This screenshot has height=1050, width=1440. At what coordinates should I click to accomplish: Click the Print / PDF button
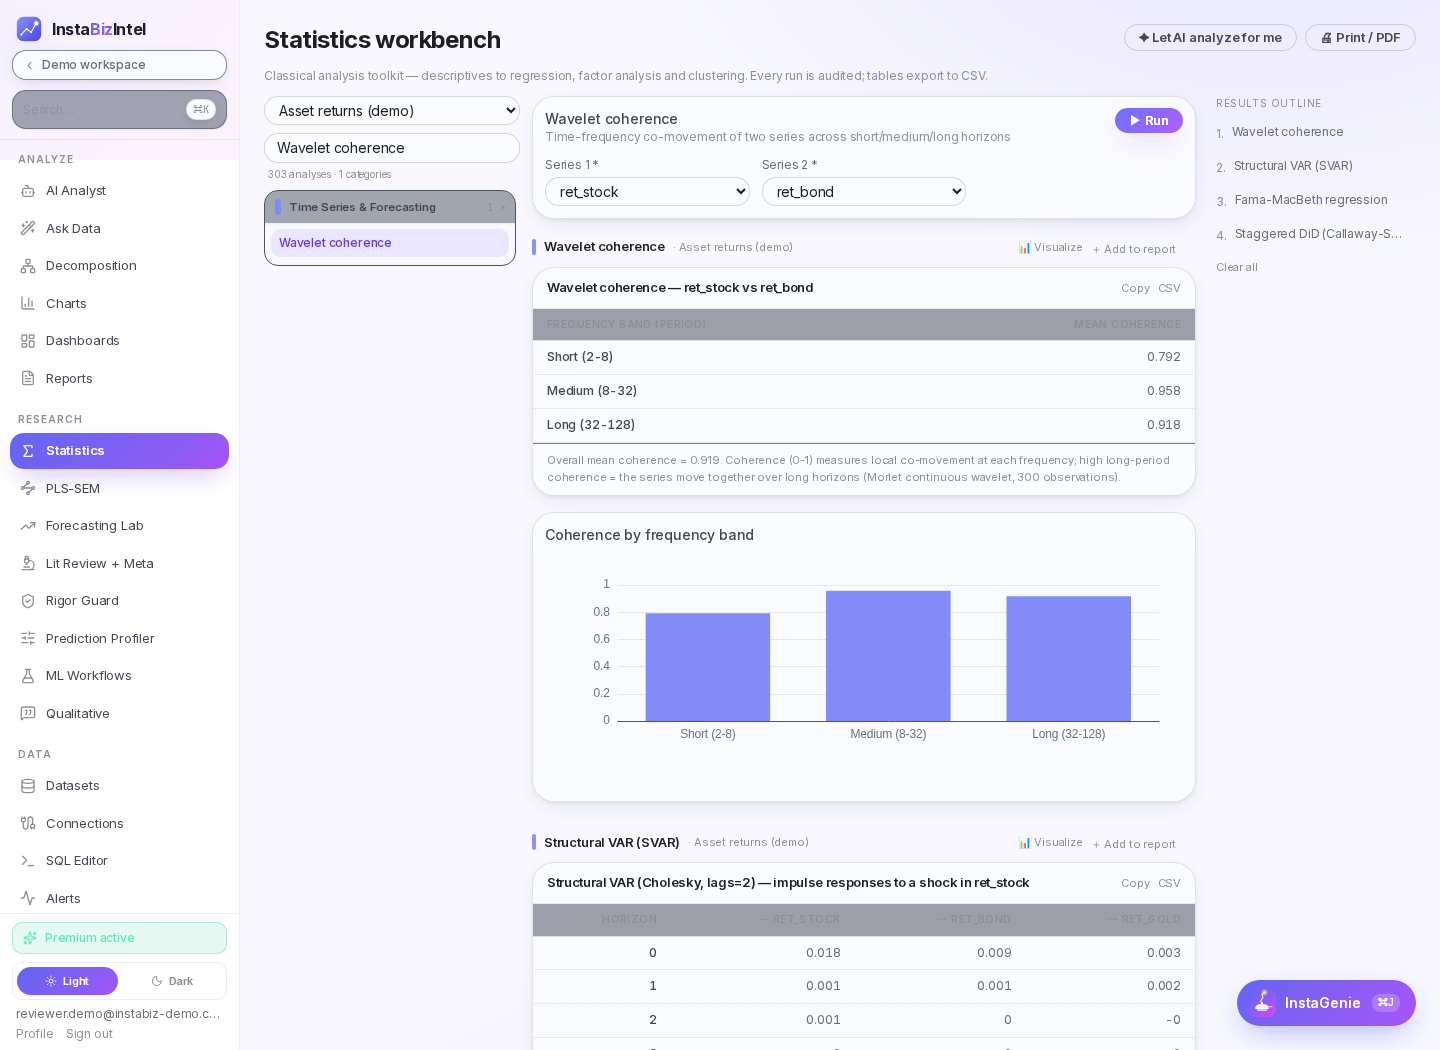click(1360, 38)
